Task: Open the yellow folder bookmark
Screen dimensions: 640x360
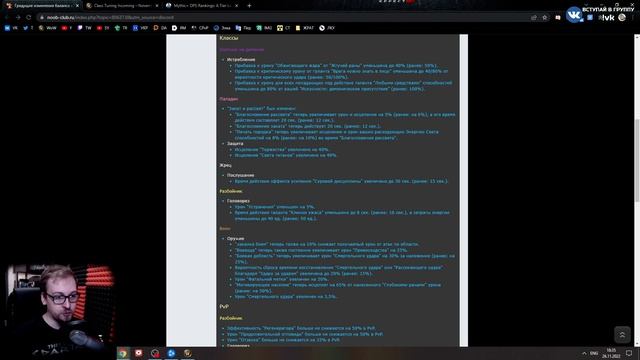Action: (x=304, y=28)
